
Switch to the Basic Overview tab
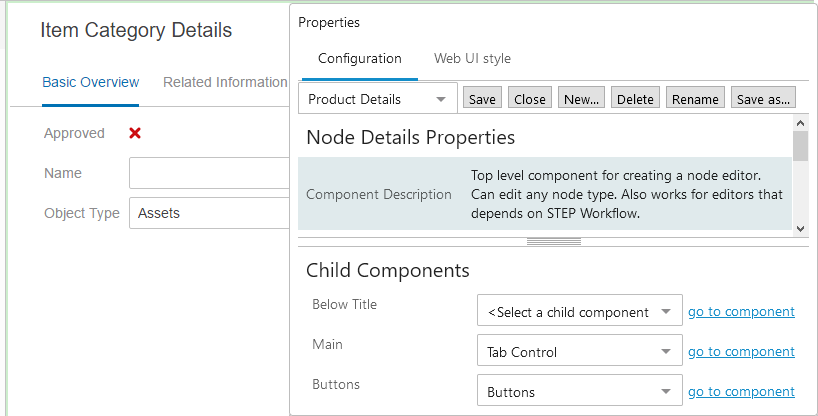[x=91, y=82]
